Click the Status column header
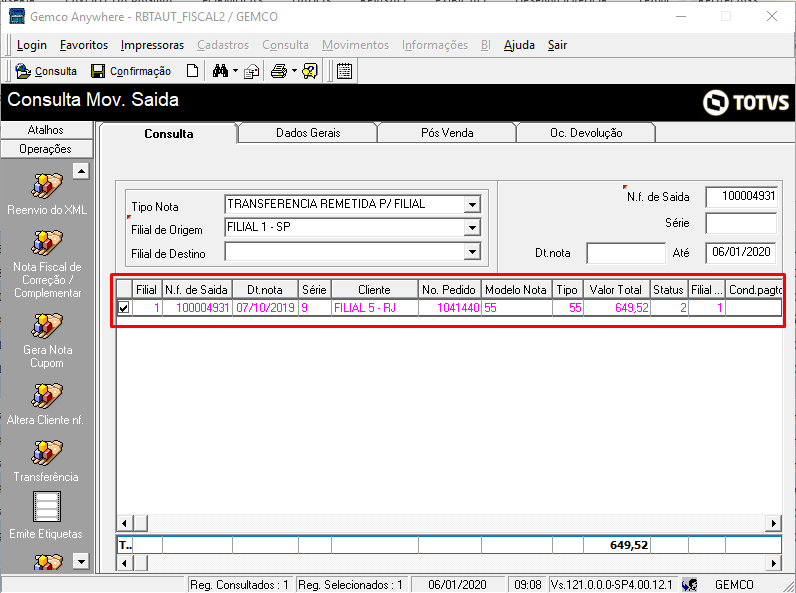796x593 pixels. 669,290
